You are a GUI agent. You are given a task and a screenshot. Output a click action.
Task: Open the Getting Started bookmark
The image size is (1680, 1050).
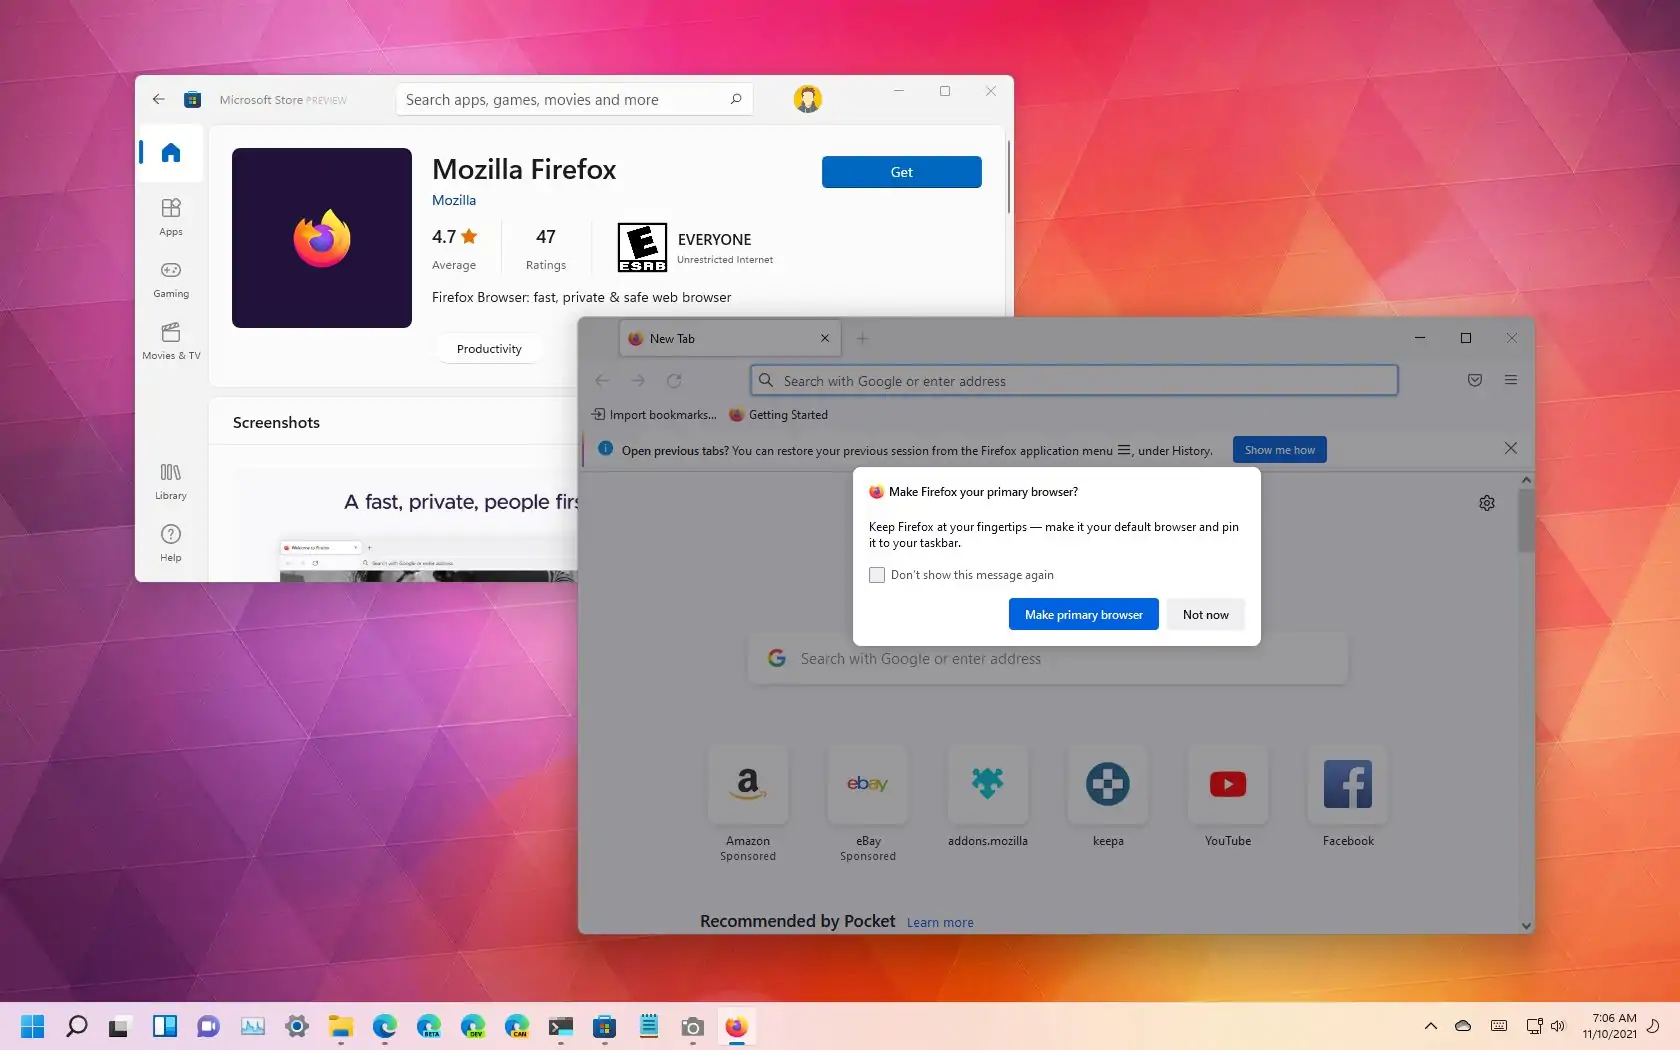pyautogui.click(x=779, y=414)
